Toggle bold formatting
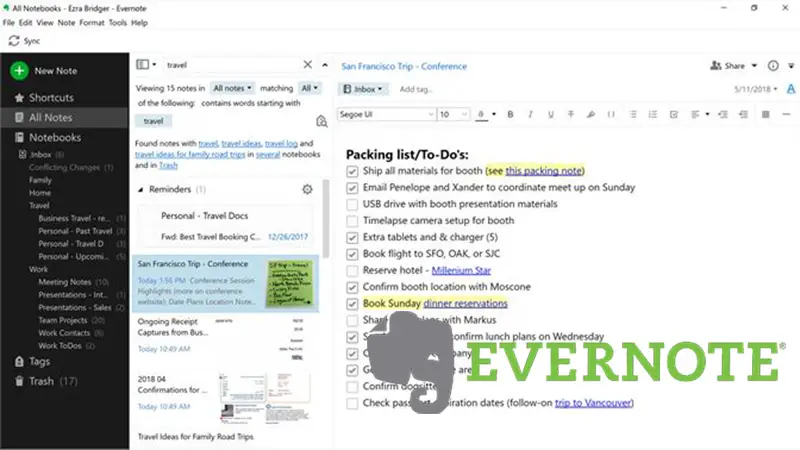Screen dimensions: 800x450 pyautogui.click(x=510, y=114)
